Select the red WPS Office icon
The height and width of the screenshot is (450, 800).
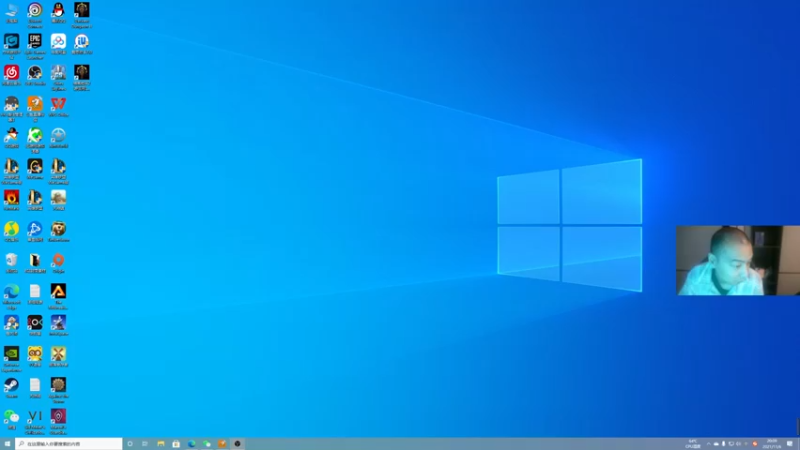click(x=58, y=106)
